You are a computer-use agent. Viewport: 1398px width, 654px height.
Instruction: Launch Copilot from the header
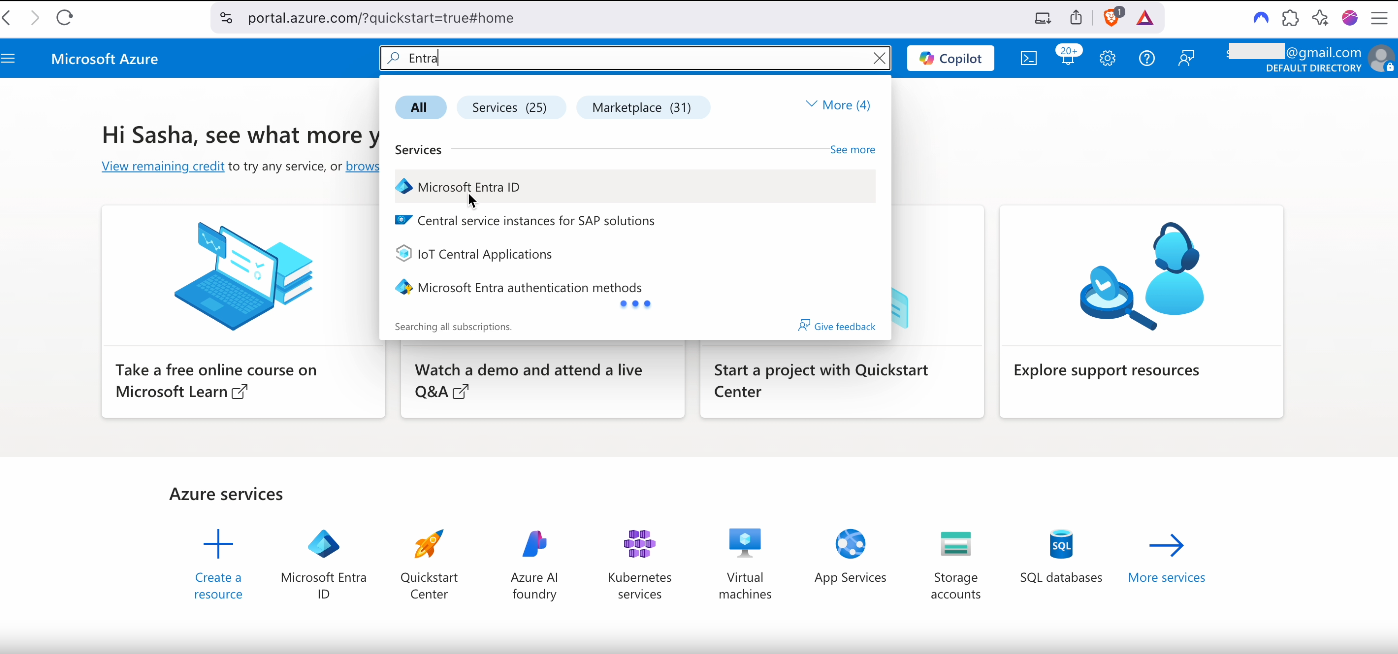pos(951,58)
